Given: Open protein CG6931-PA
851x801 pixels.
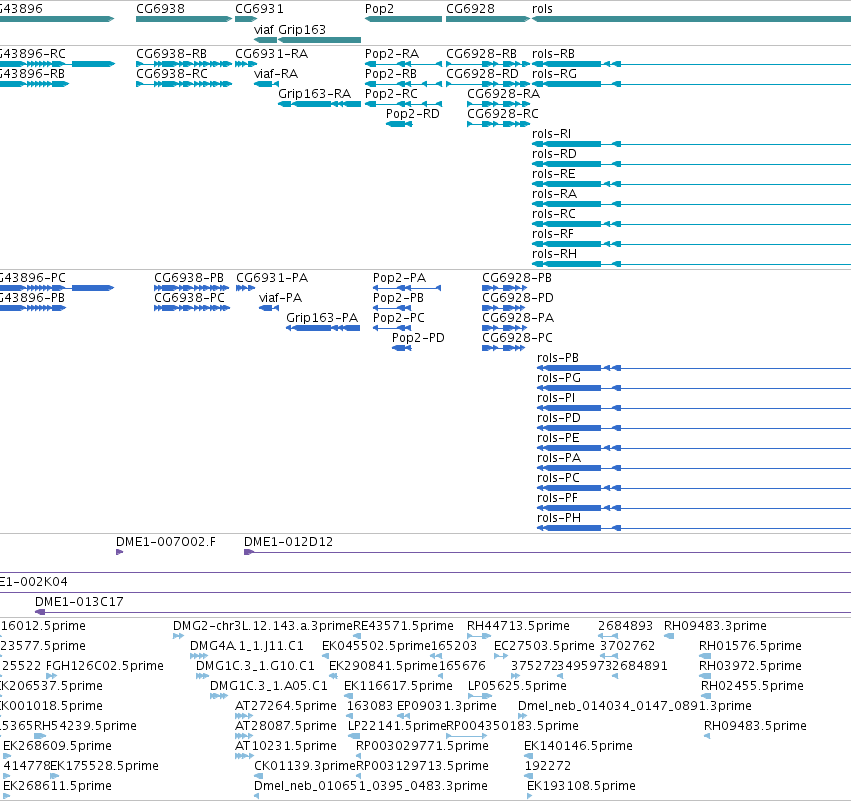Looking at the screenshot, I should click(272, 278).
